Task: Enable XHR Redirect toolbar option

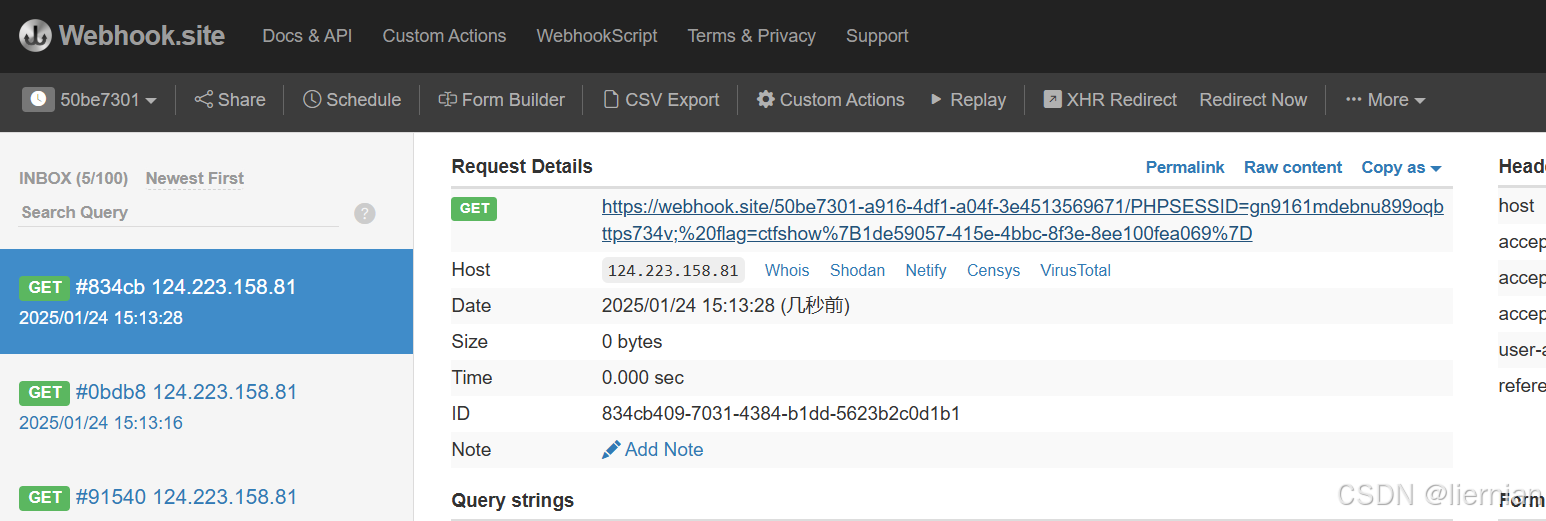Action: 1110,99
